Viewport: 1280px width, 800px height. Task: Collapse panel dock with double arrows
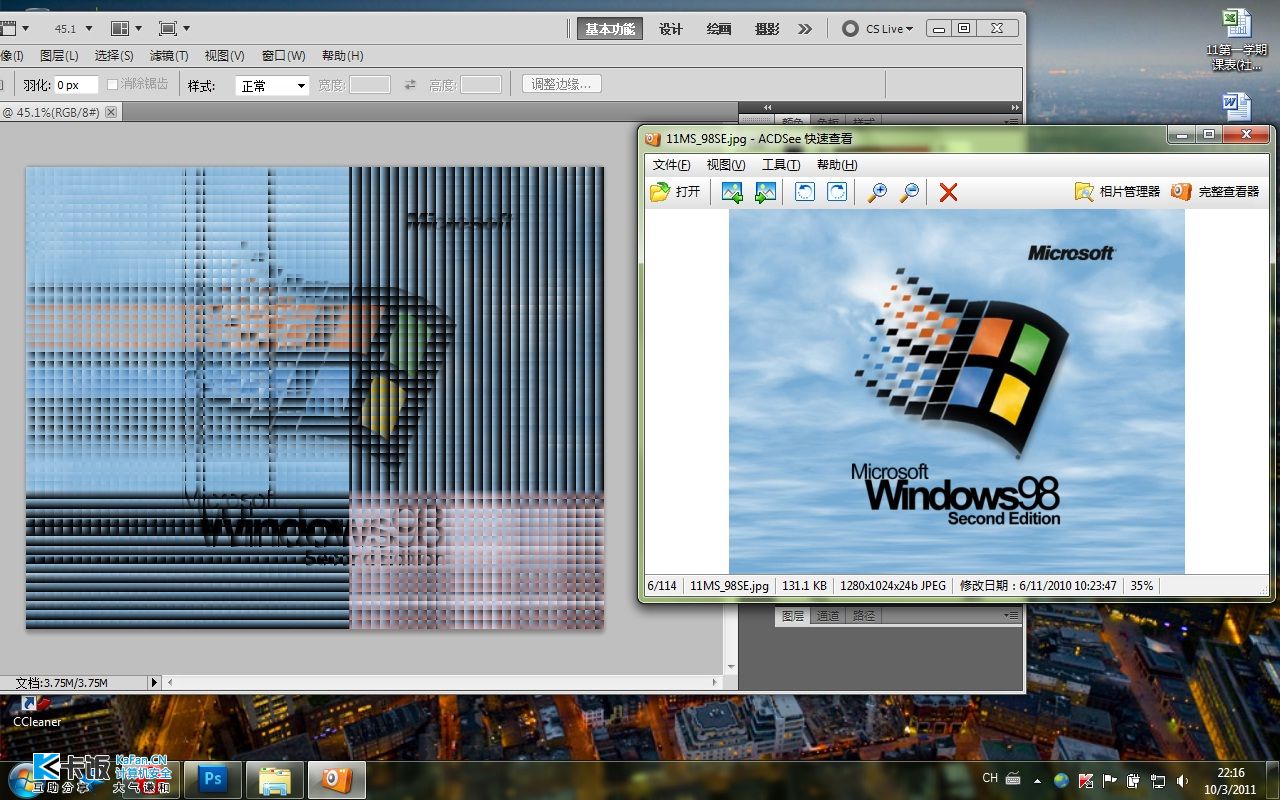click(1015, 107)
